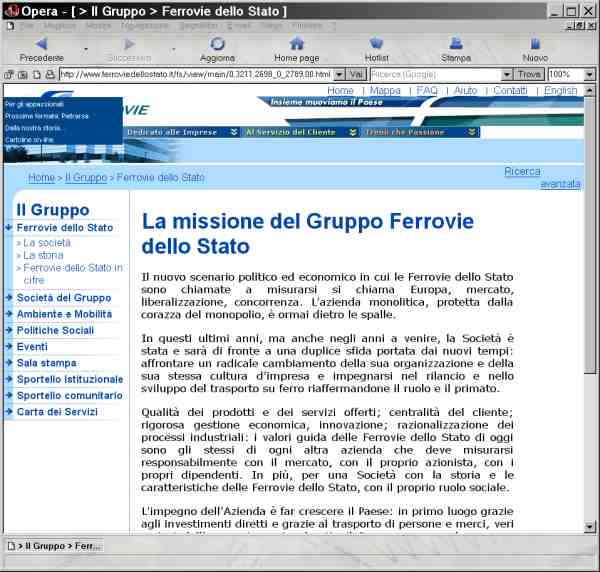Click the arrow icon beside Carta dei Servizi
This screenshot has height=572, width=600.
(x=9, y=411)
